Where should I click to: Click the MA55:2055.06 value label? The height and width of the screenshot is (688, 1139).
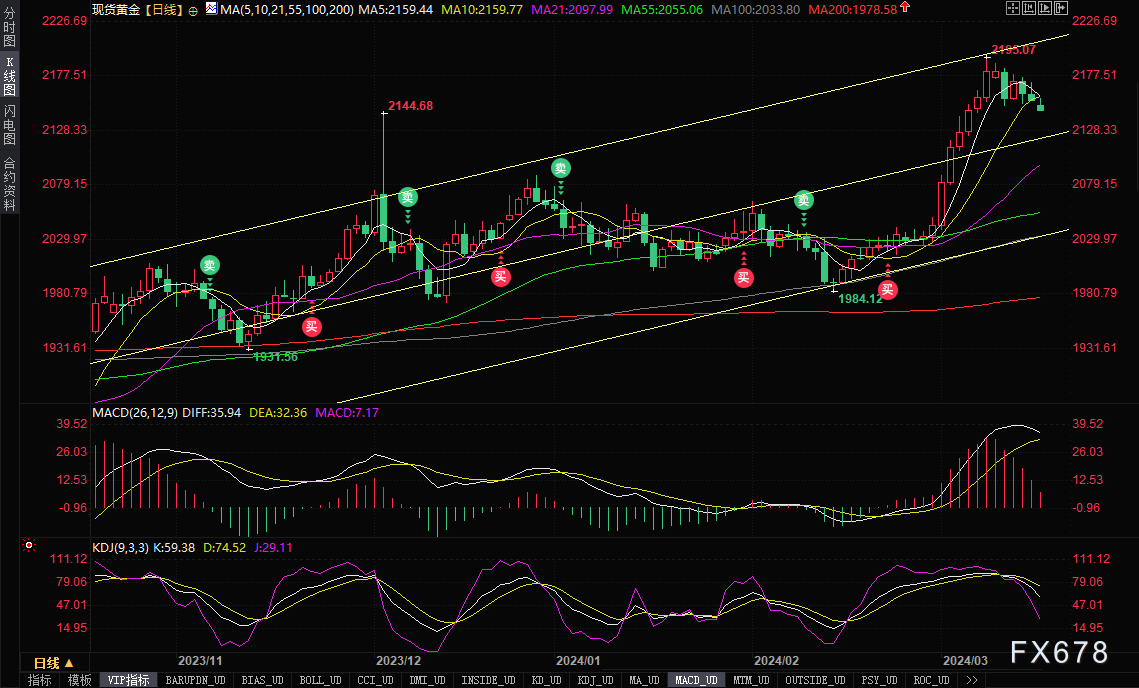tap(662, 9)
